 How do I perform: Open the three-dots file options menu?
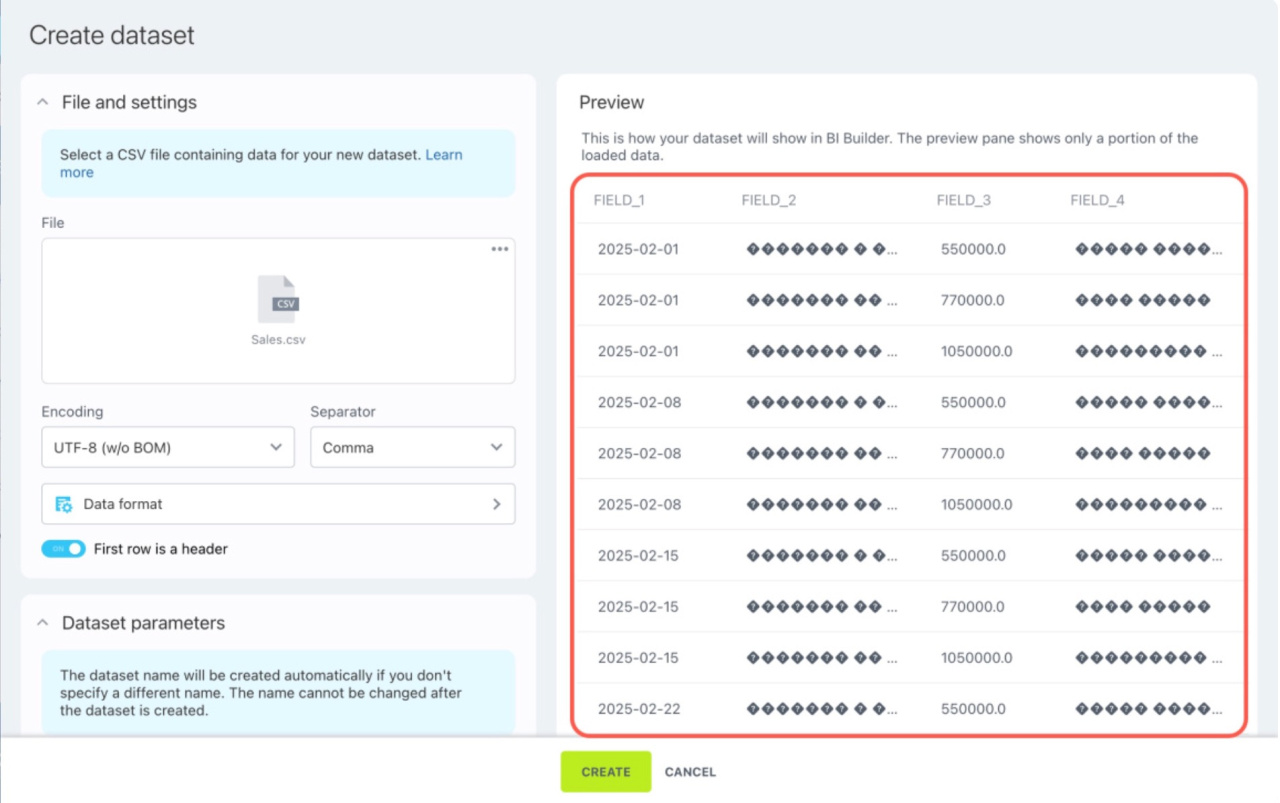(500, 249)
